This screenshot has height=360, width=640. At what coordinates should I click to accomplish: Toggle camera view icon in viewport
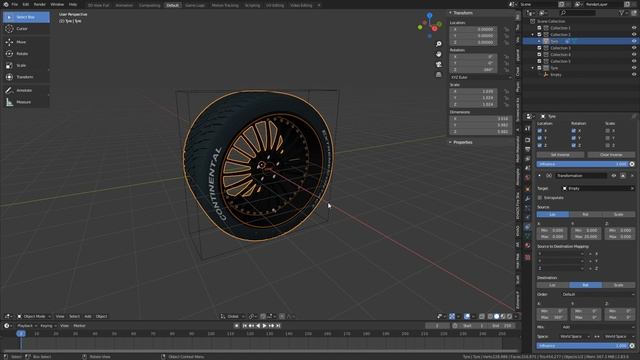(x=439, y=64)
